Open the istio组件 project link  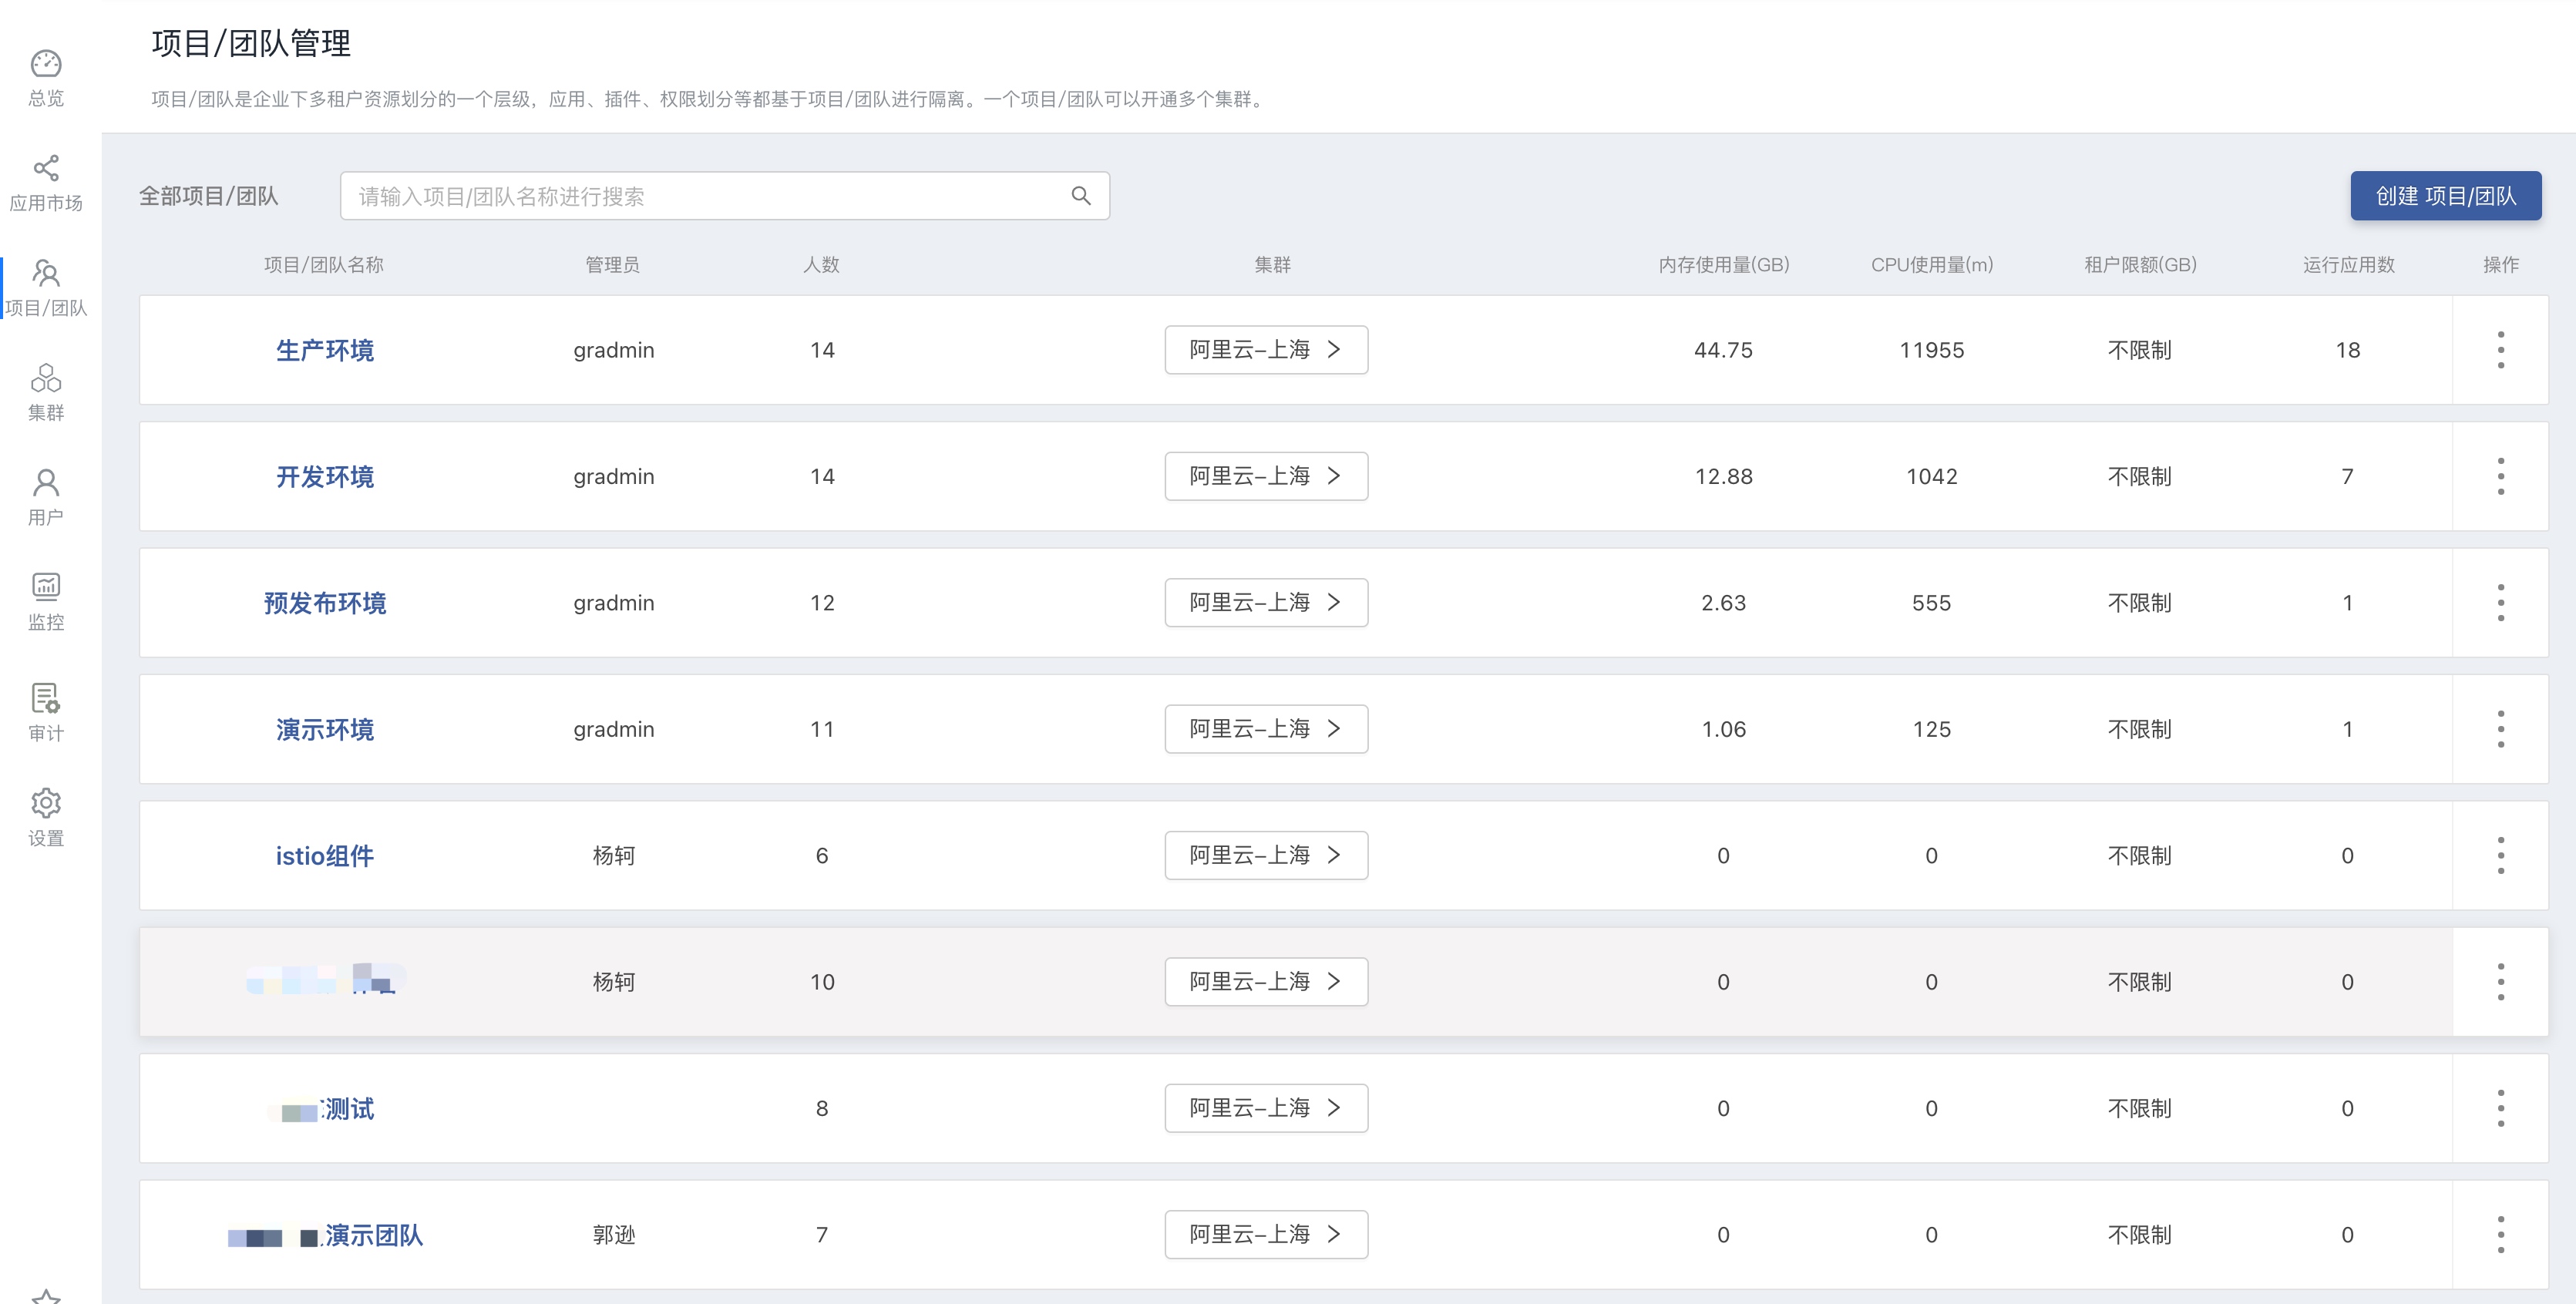325,856
